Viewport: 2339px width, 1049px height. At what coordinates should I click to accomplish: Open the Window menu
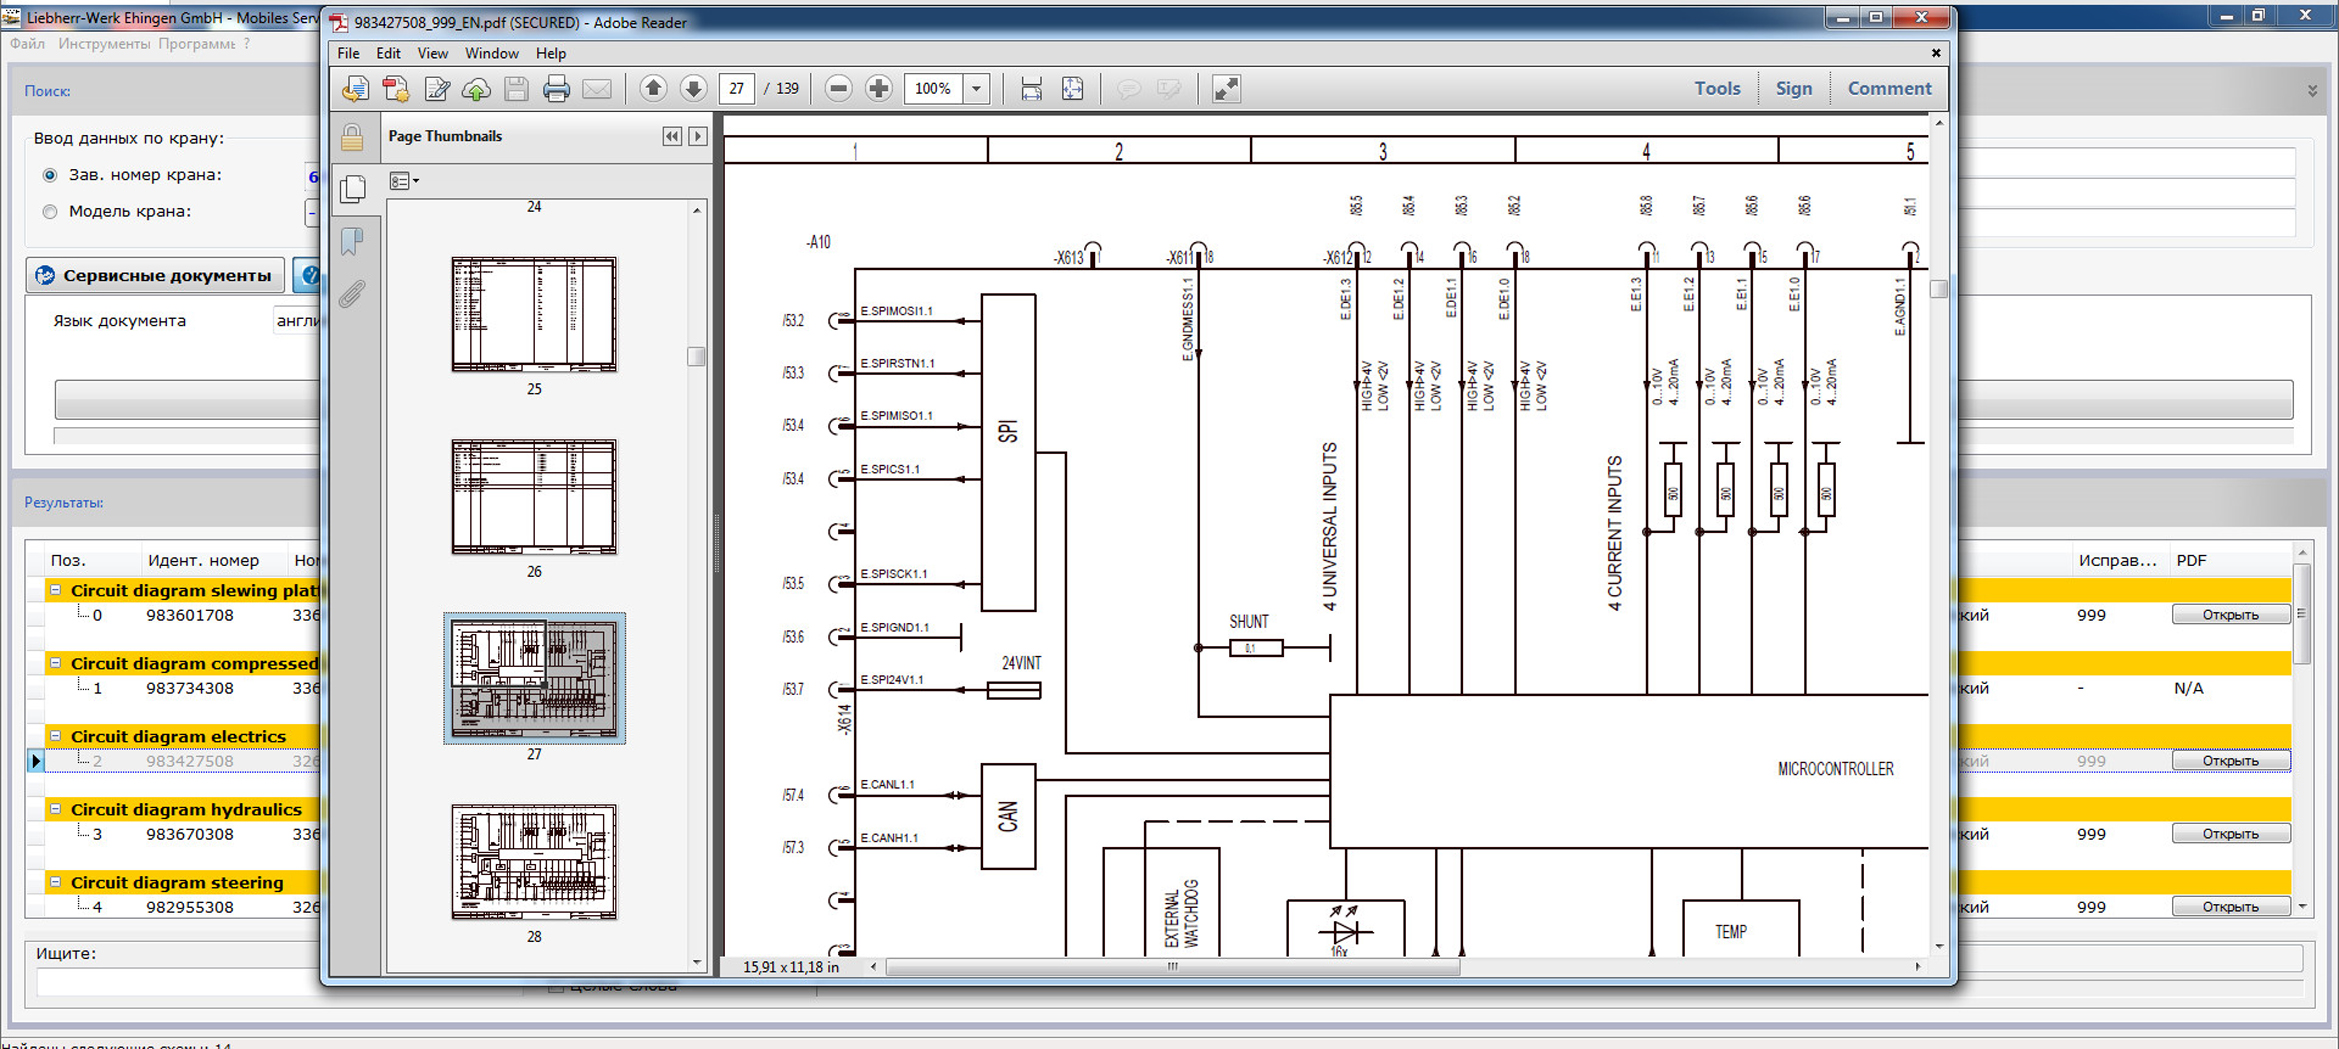491,53
